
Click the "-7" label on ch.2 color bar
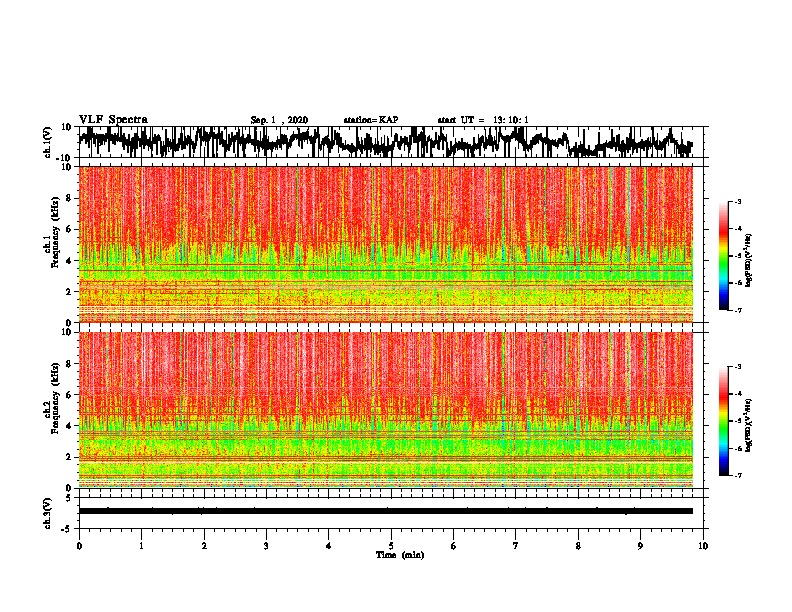[737, 476]
